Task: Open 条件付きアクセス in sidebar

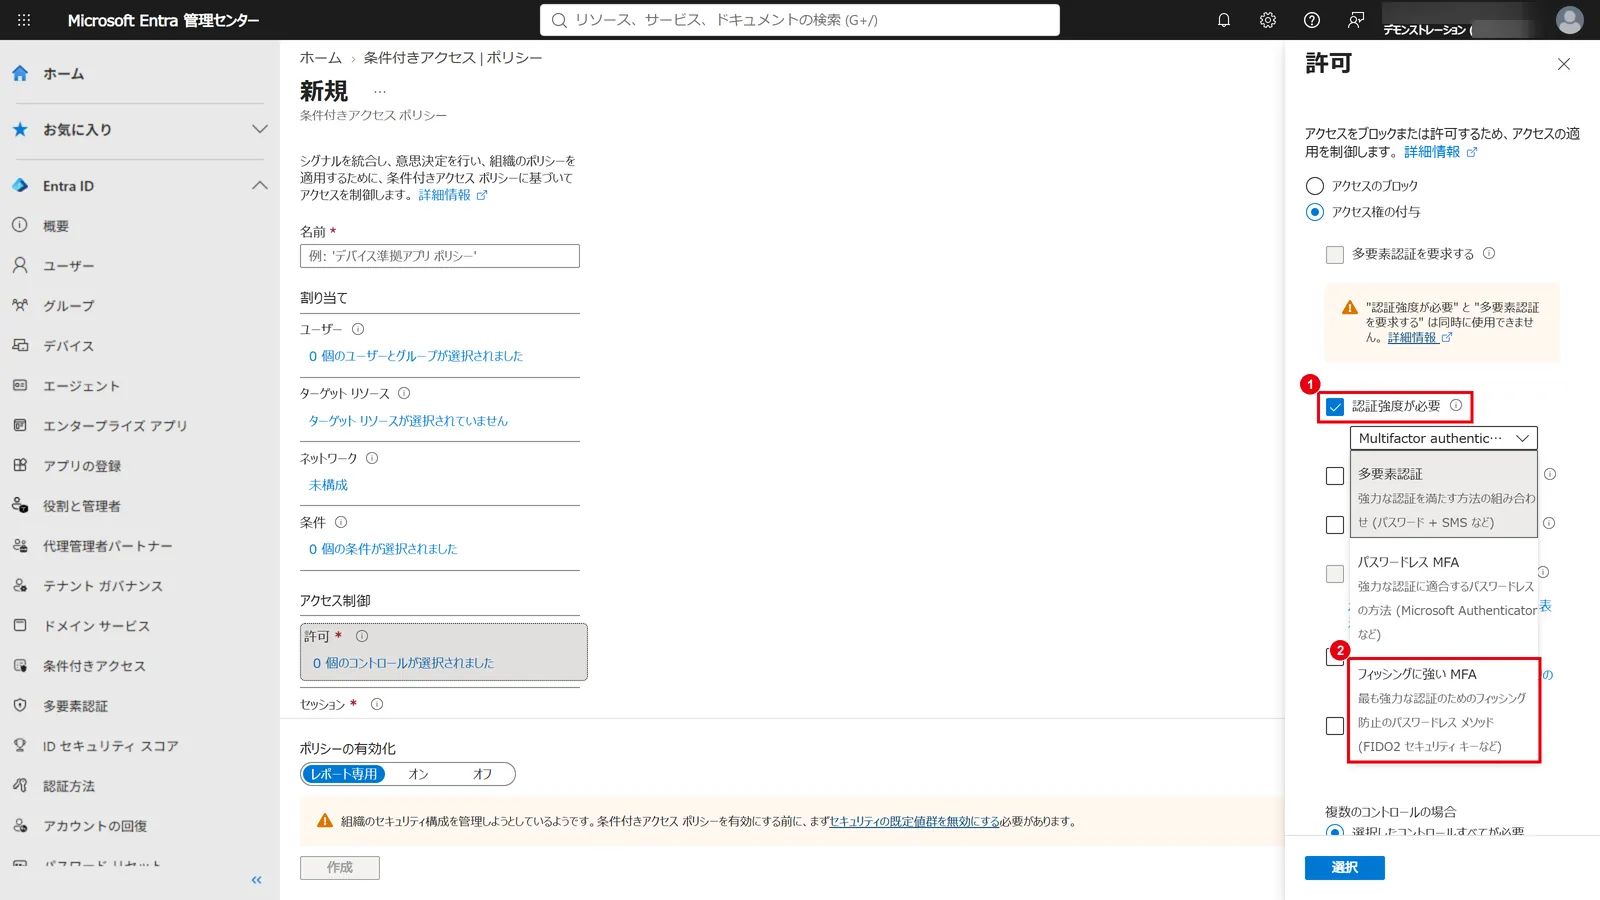Action: coord(94,666)
